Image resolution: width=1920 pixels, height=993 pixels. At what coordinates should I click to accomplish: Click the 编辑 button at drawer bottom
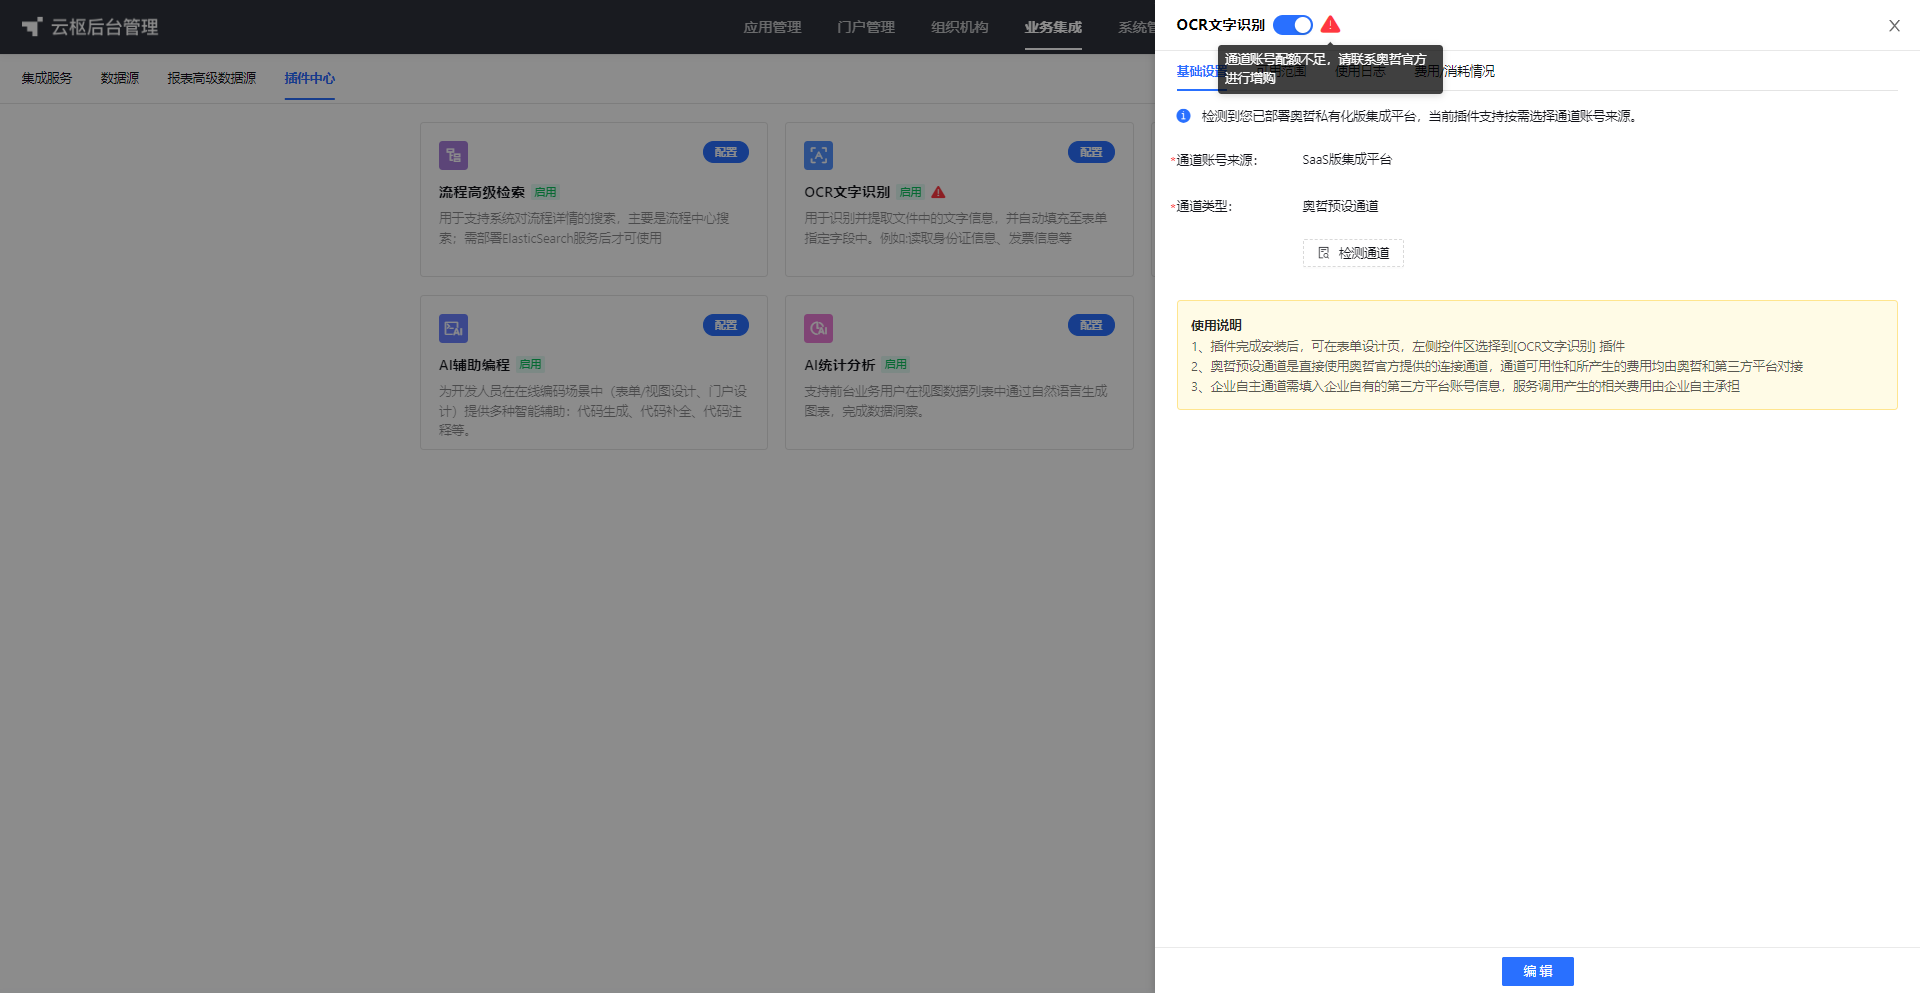(x=1537, y=971)
